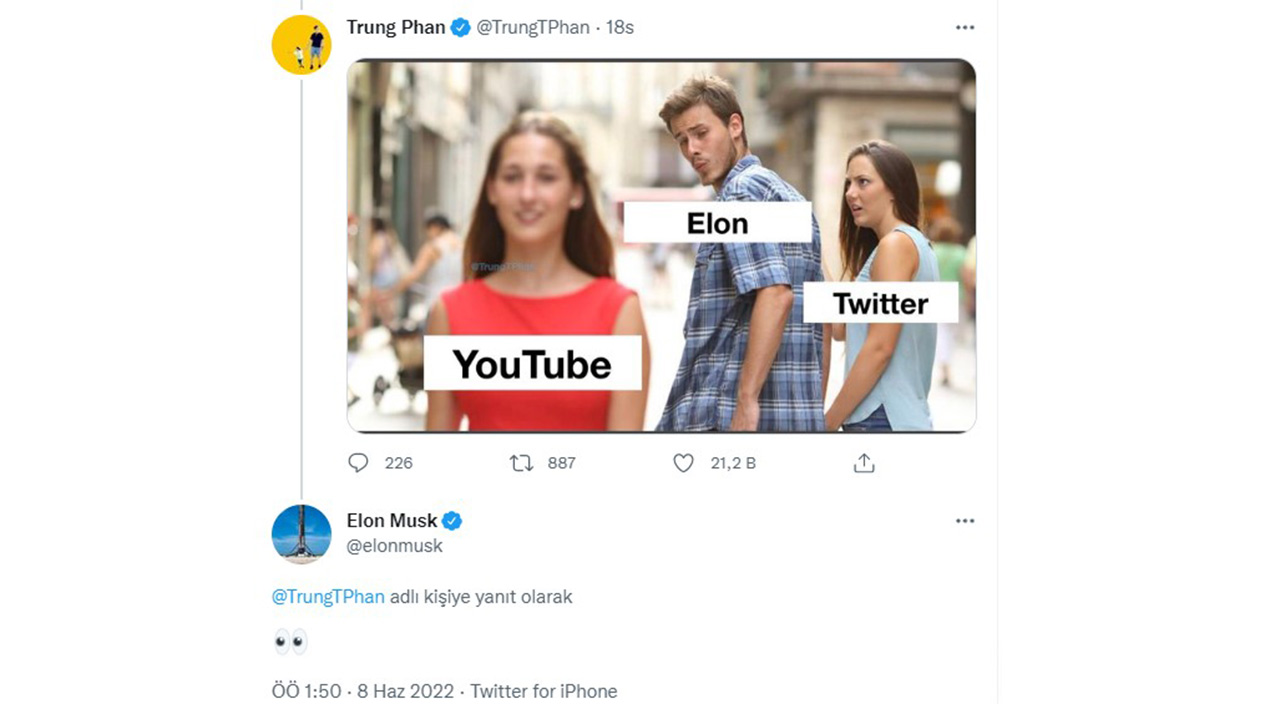Image resolution: width=1280 pixels, height=704 pixels.
Task: Open the Trung Phan display name
Action: [396, 28]
